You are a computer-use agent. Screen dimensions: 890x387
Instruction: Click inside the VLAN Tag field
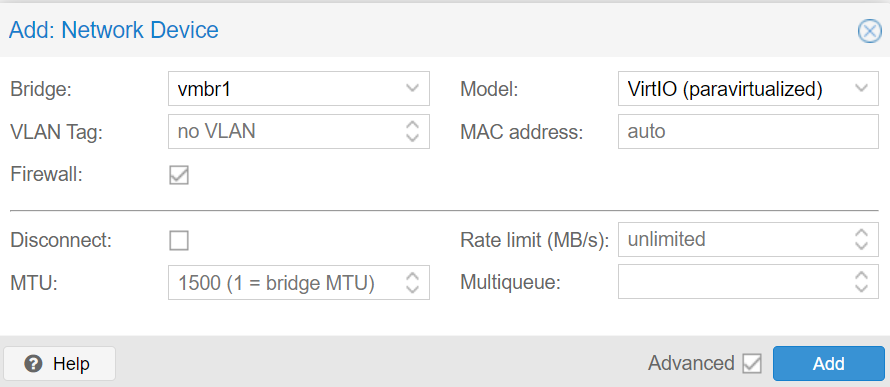[x=286, y=132]
